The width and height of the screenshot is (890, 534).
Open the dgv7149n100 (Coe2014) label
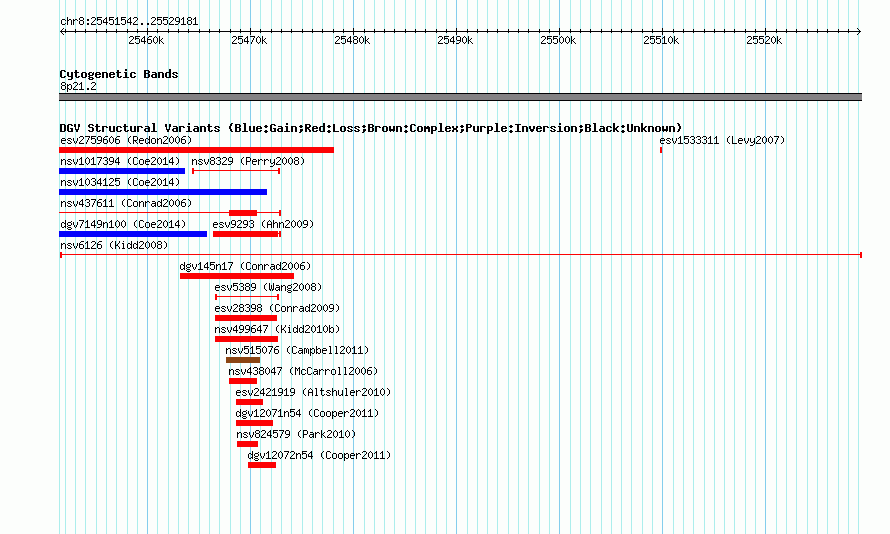pos(123,224)
